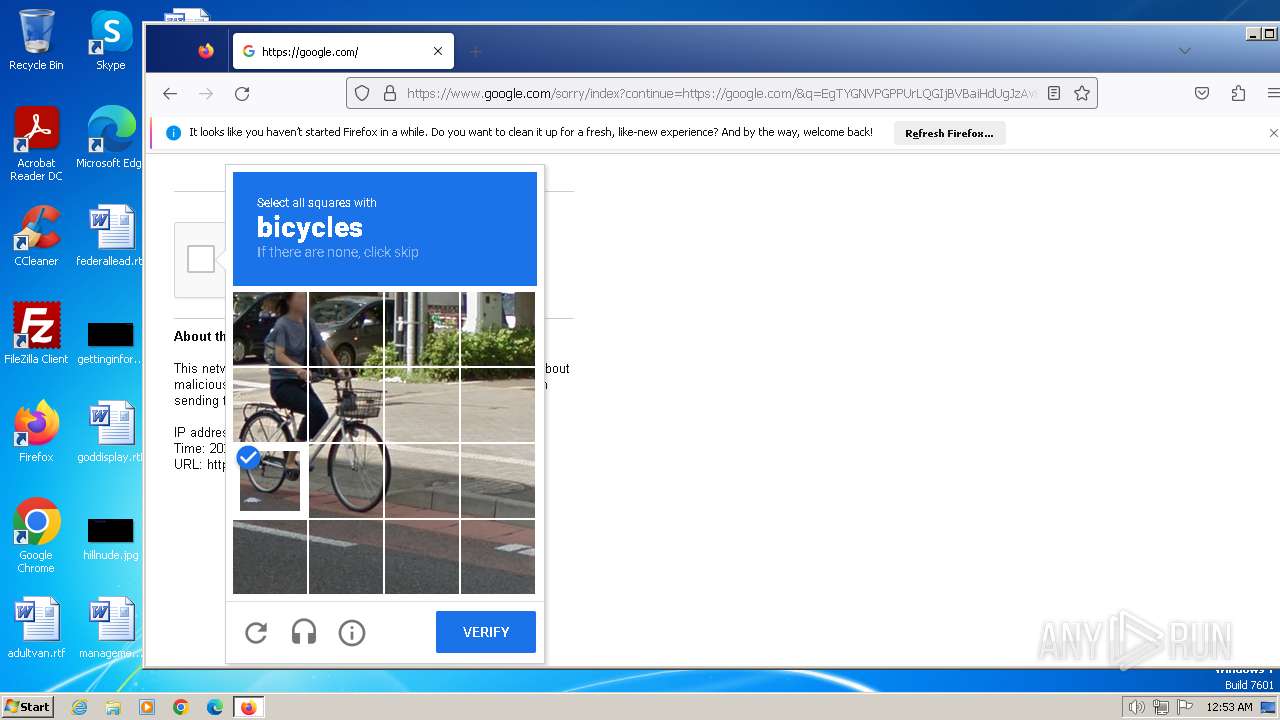Select the tile with the bicycle front wheel
Screen dimensions: 1280x720
tap(346, 481)
